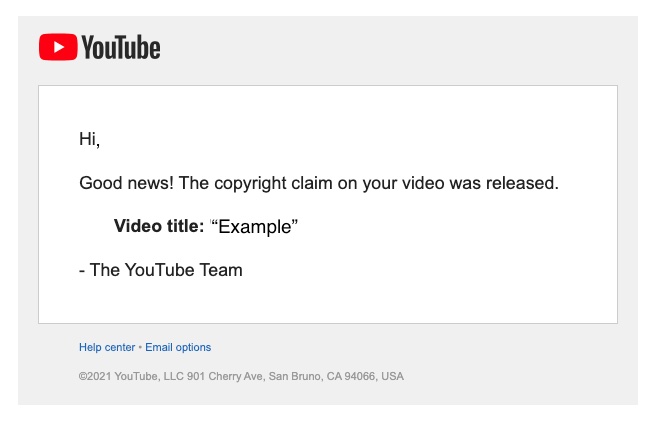Screen dimensions: 664x425
Task: Open the Email options link
Action: tap(178, 347)
